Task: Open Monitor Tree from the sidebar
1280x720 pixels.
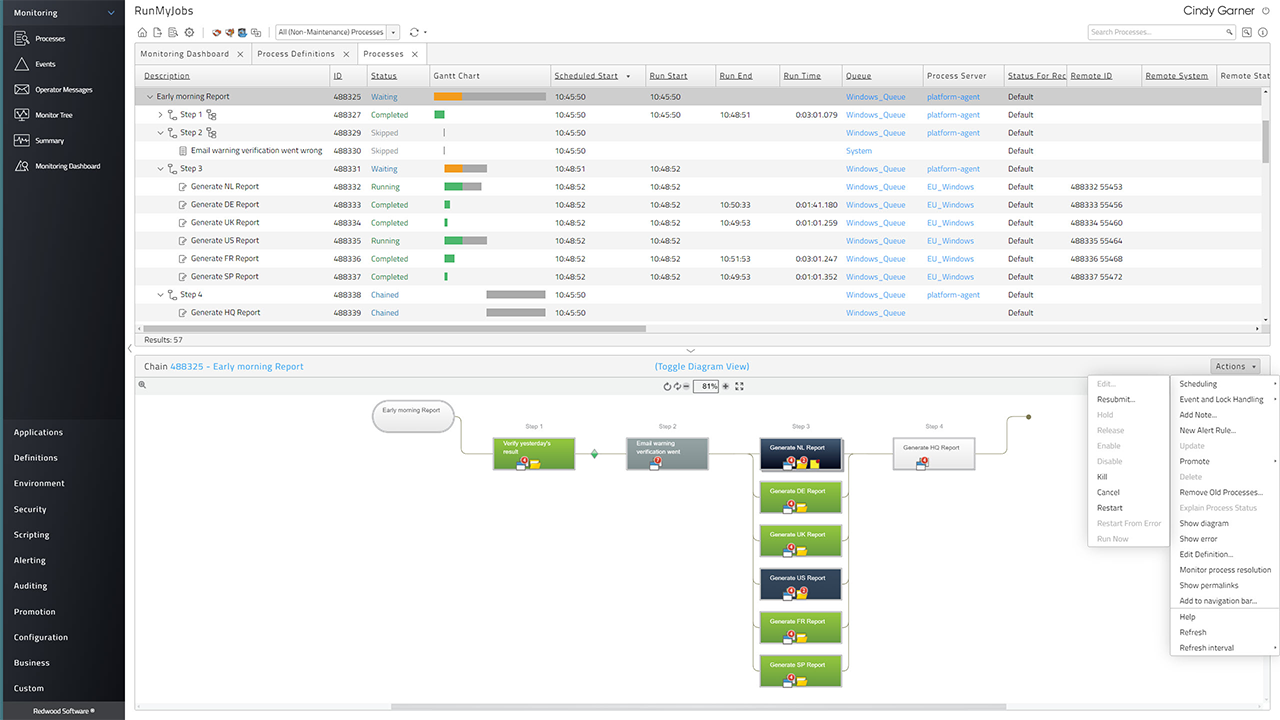Action: (x=54, y=115)
